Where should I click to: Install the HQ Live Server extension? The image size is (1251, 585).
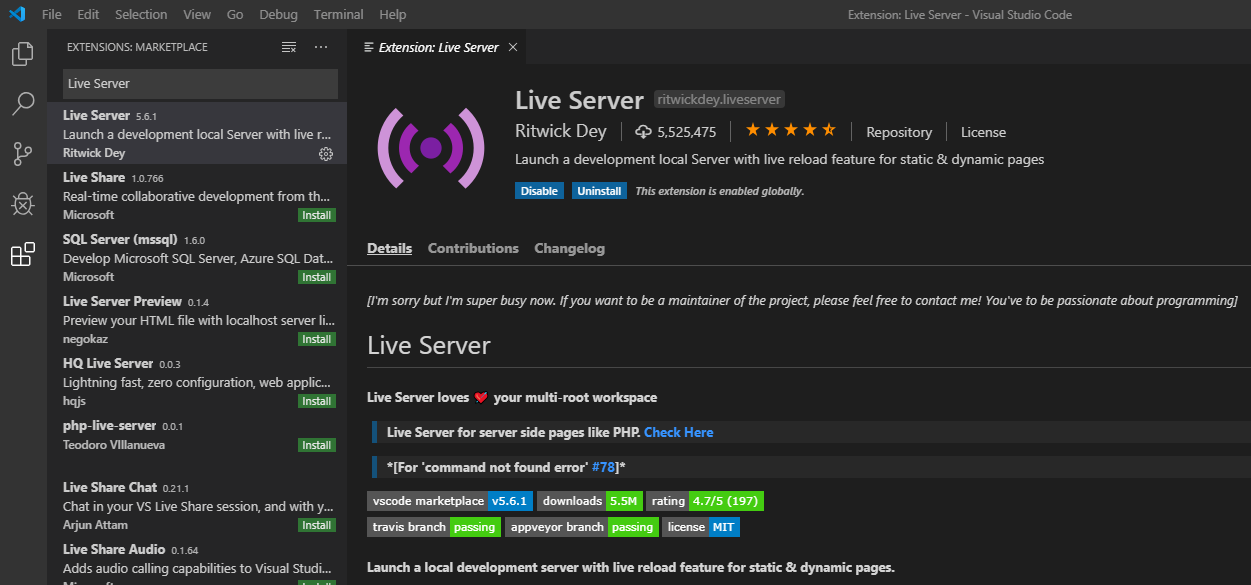tap(317, 401)
